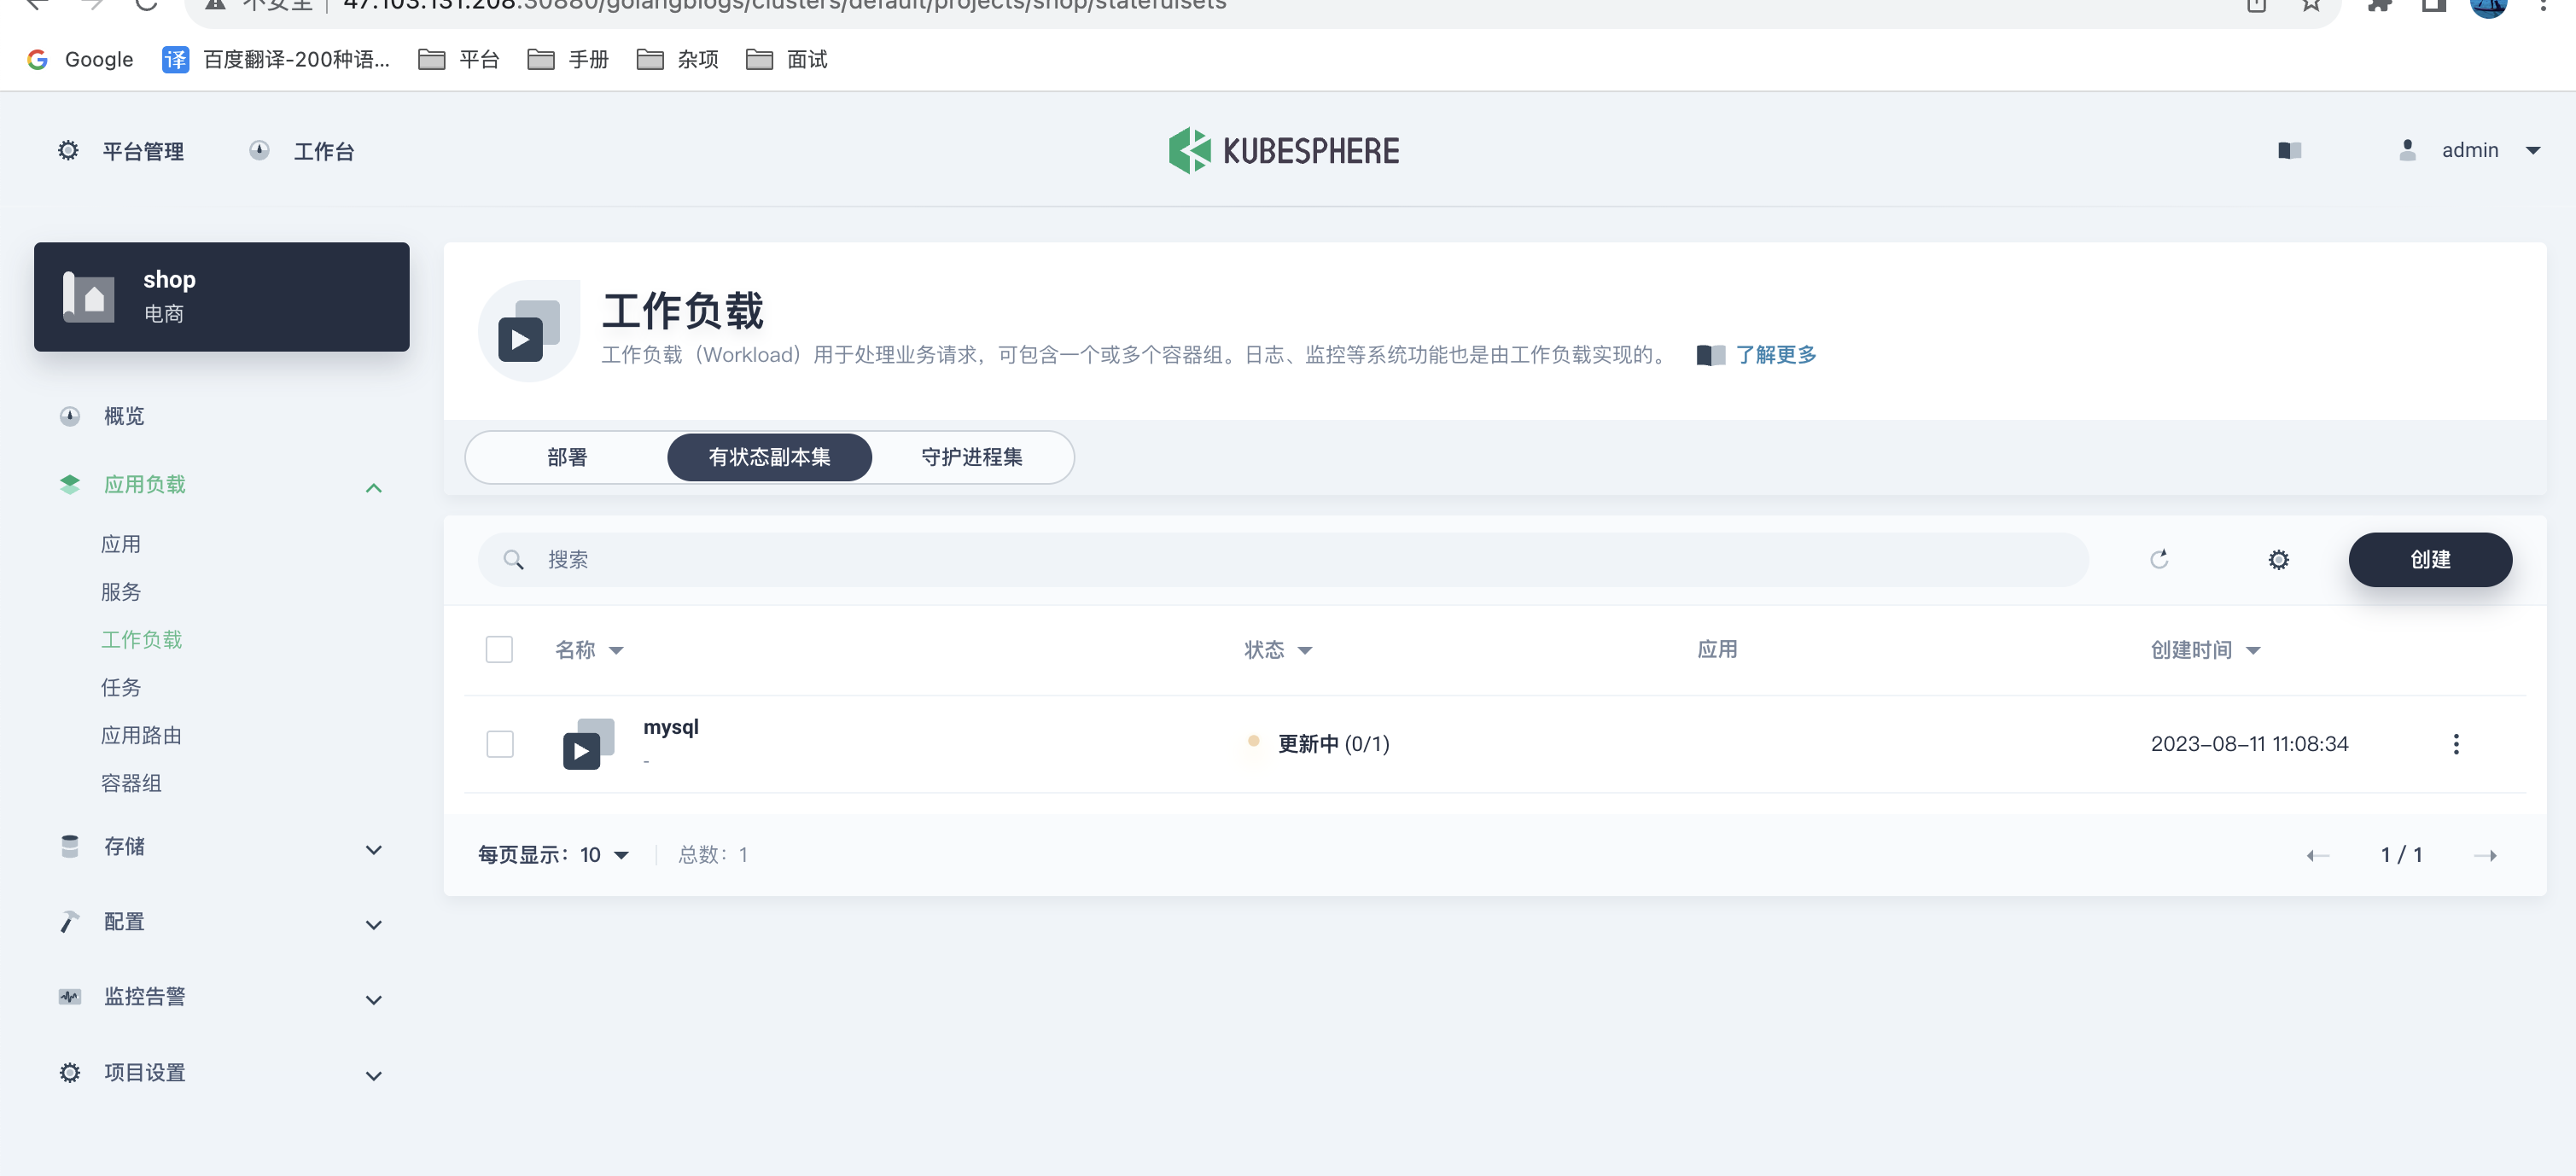Open 容器组 in sidebar
Screen dimensions: 2576x1176
[131, 783]
